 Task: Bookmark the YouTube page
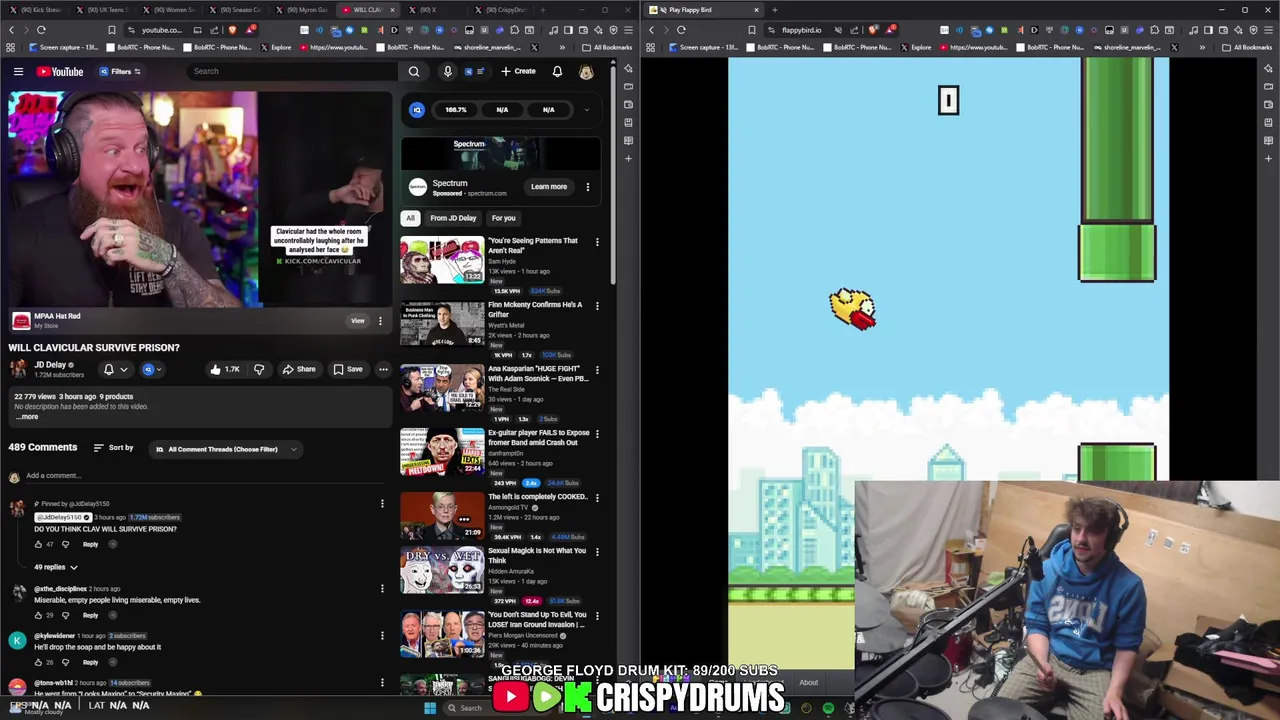(x=111, y=30)
